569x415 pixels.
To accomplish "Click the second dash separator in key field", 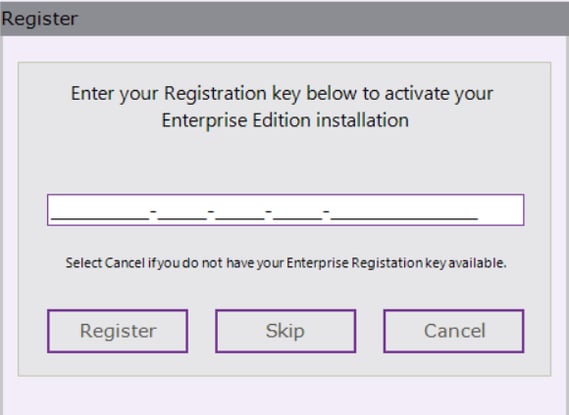I will 211,210.
